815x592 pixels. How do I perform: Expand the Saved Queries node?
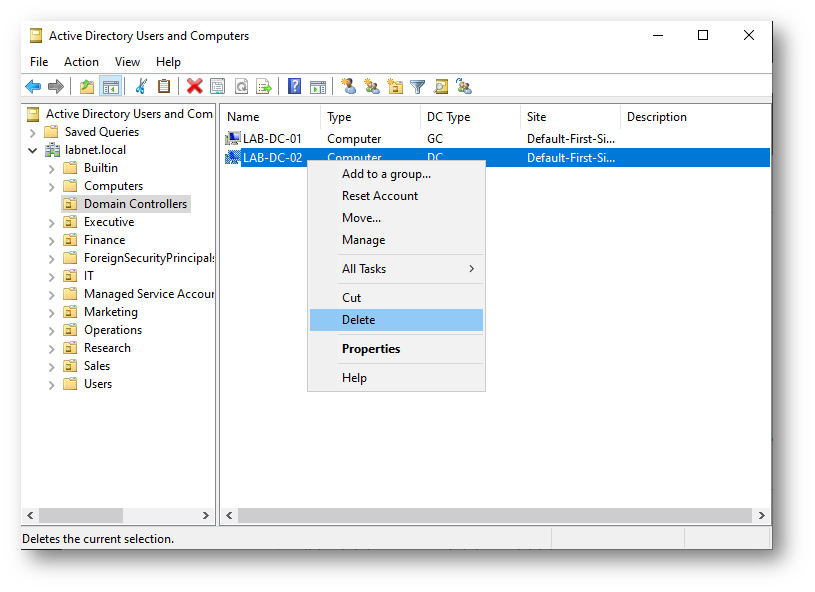(33, 133)
